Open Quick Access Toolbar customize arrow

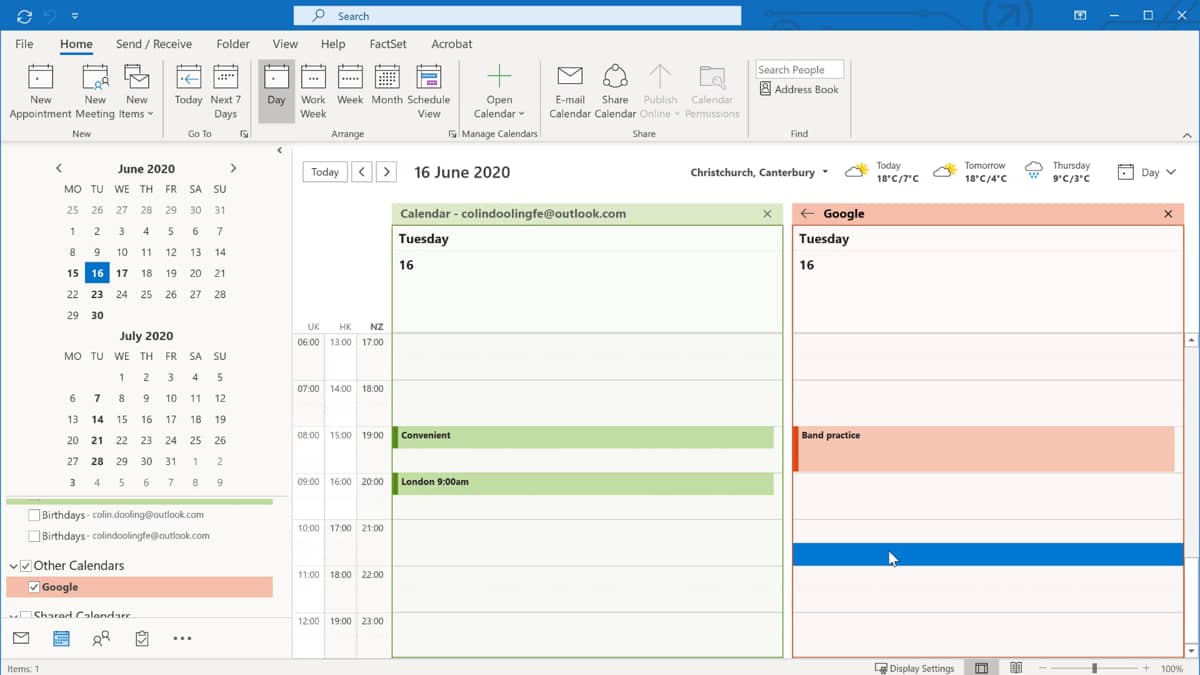click(75, 16)
